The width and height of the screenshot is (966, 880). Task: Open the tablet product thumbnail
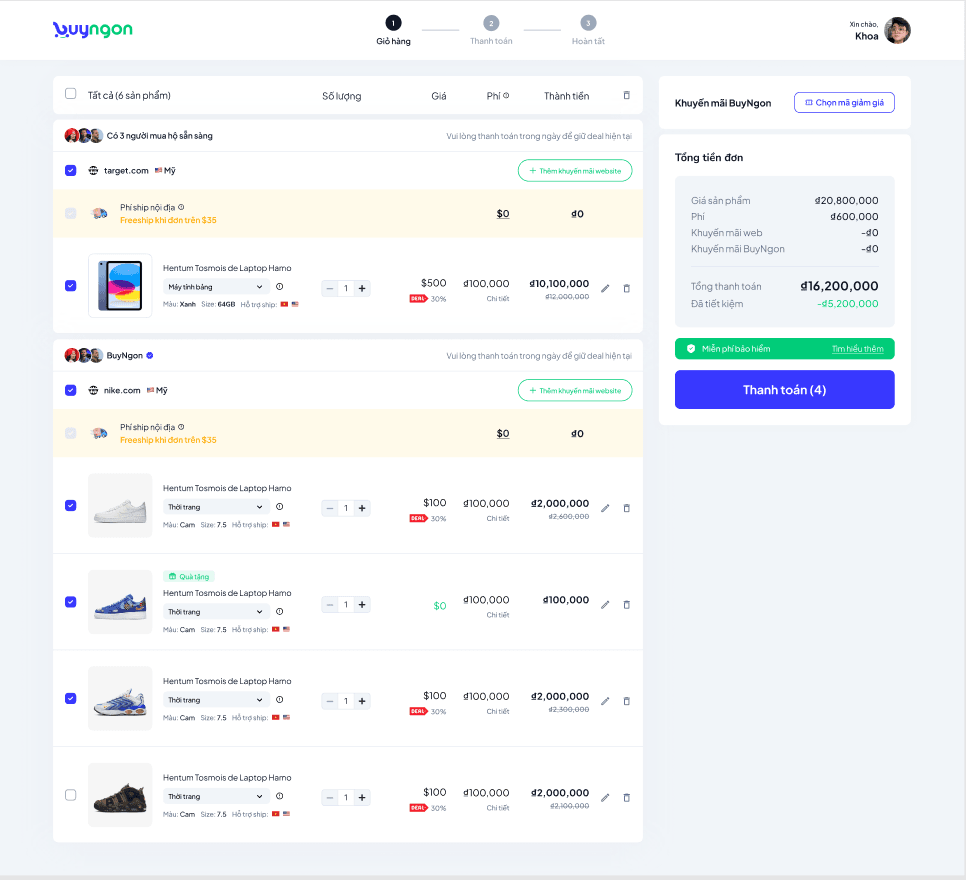click(120, 285)
